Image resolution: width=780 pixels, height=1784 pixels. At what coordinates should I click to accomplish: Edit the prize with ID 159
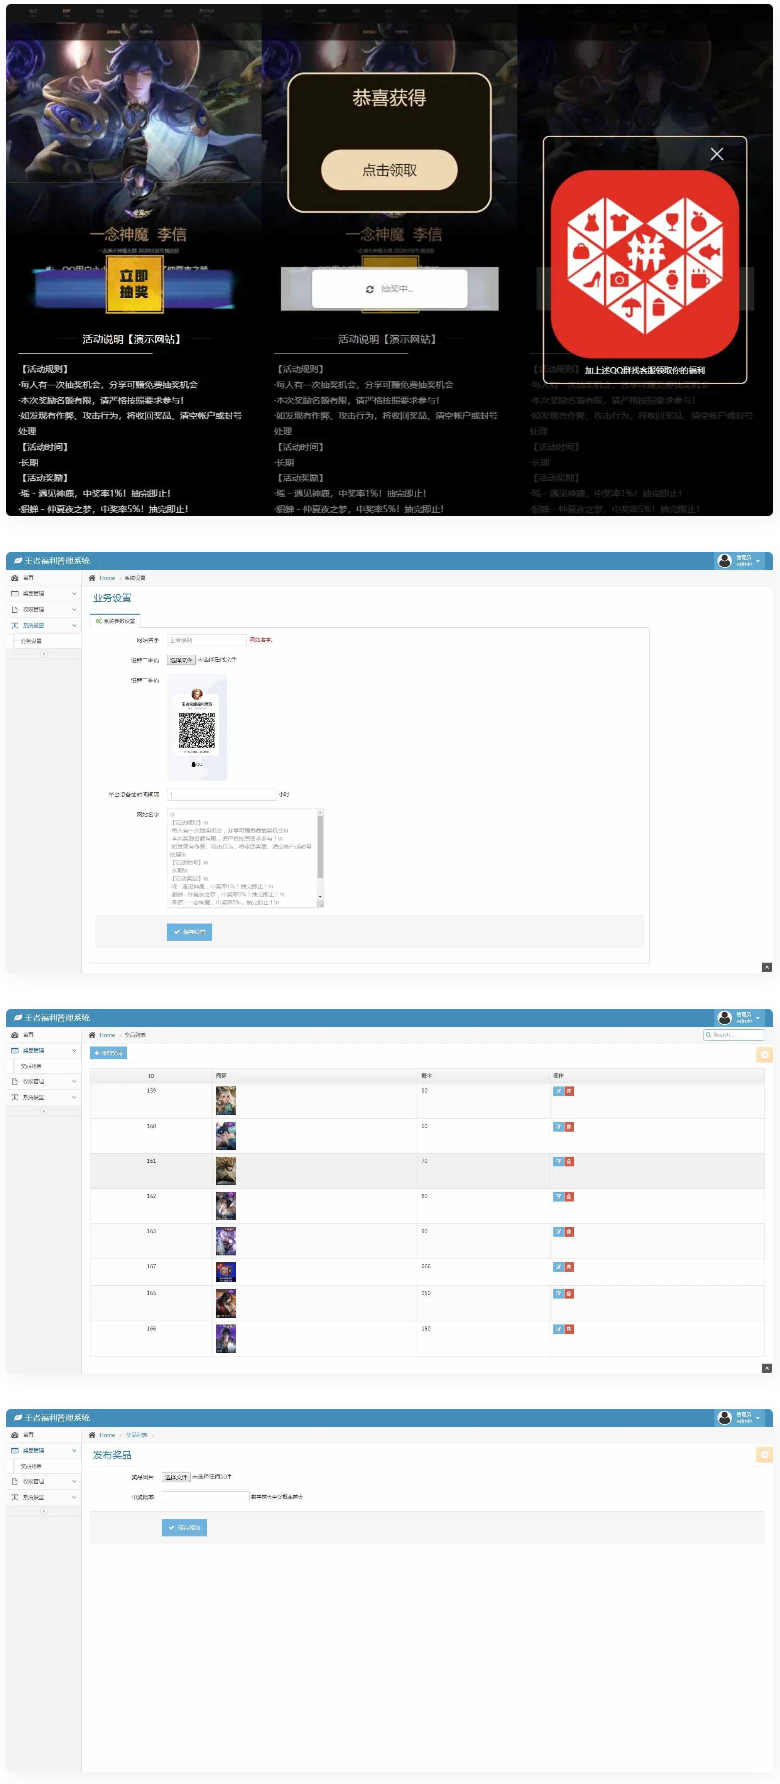pos(558,1091)
